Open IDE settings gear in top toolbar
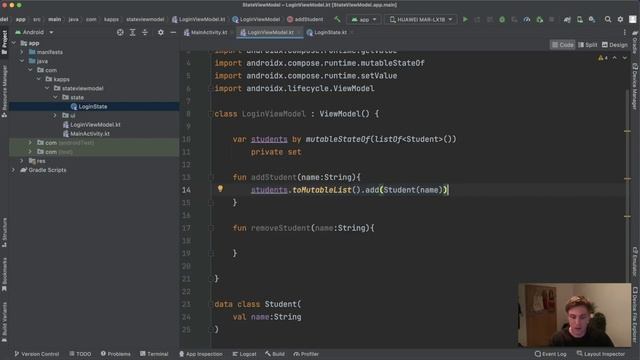 tap(620, 19)
